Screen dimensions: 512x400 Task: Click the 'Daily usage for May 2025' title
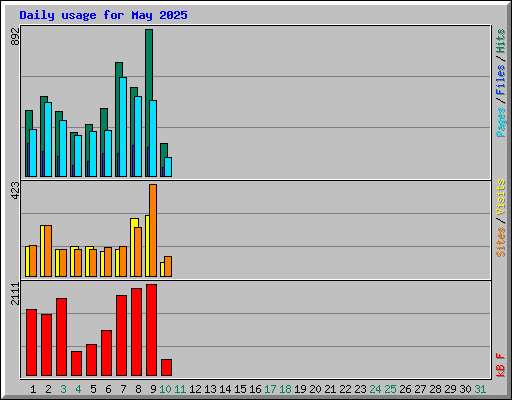[103, 15]
